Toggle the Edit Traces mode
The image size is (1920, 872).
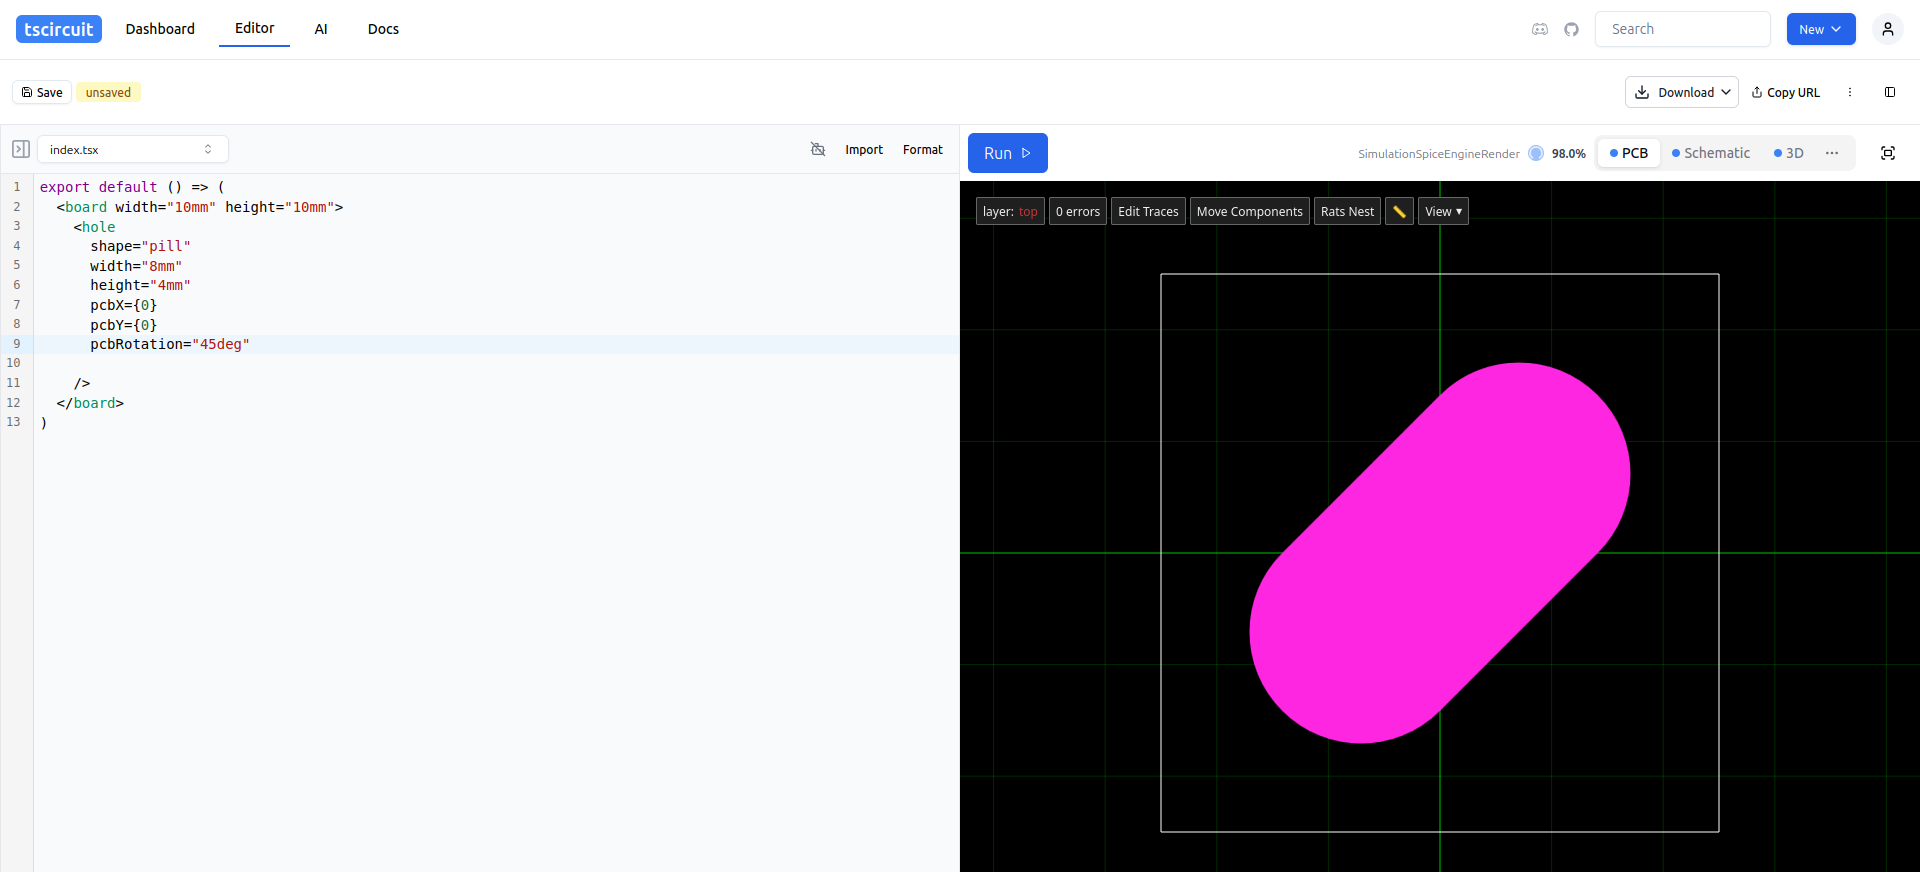point(1148,211)
